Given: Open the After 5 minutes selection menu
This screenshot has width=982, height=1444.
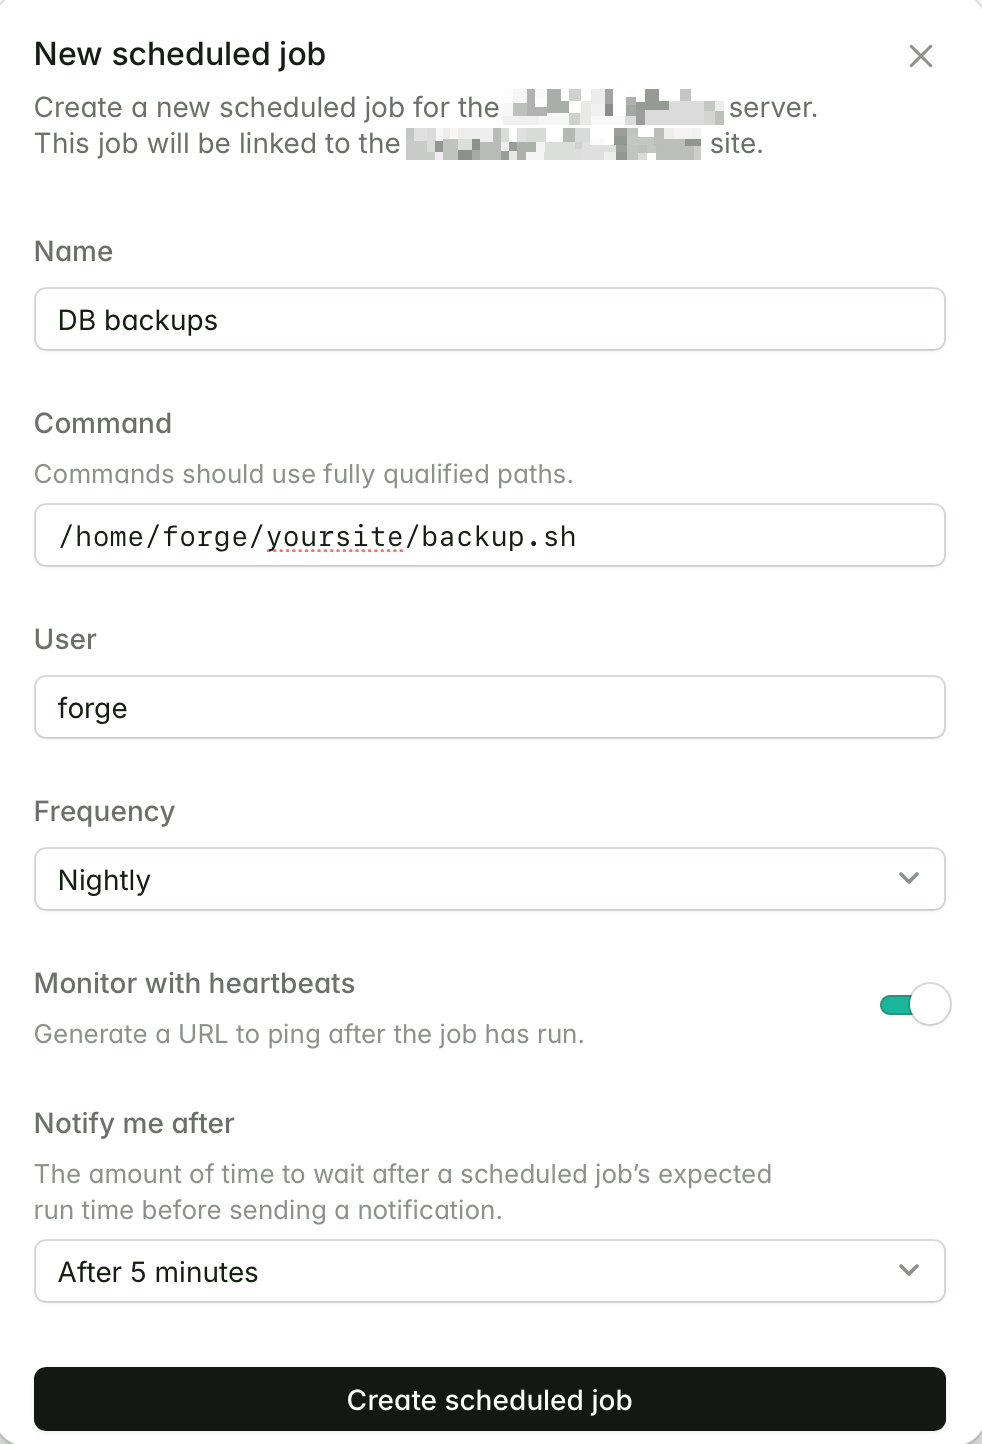Looking at the screenshot, I should pos(490,1271).
